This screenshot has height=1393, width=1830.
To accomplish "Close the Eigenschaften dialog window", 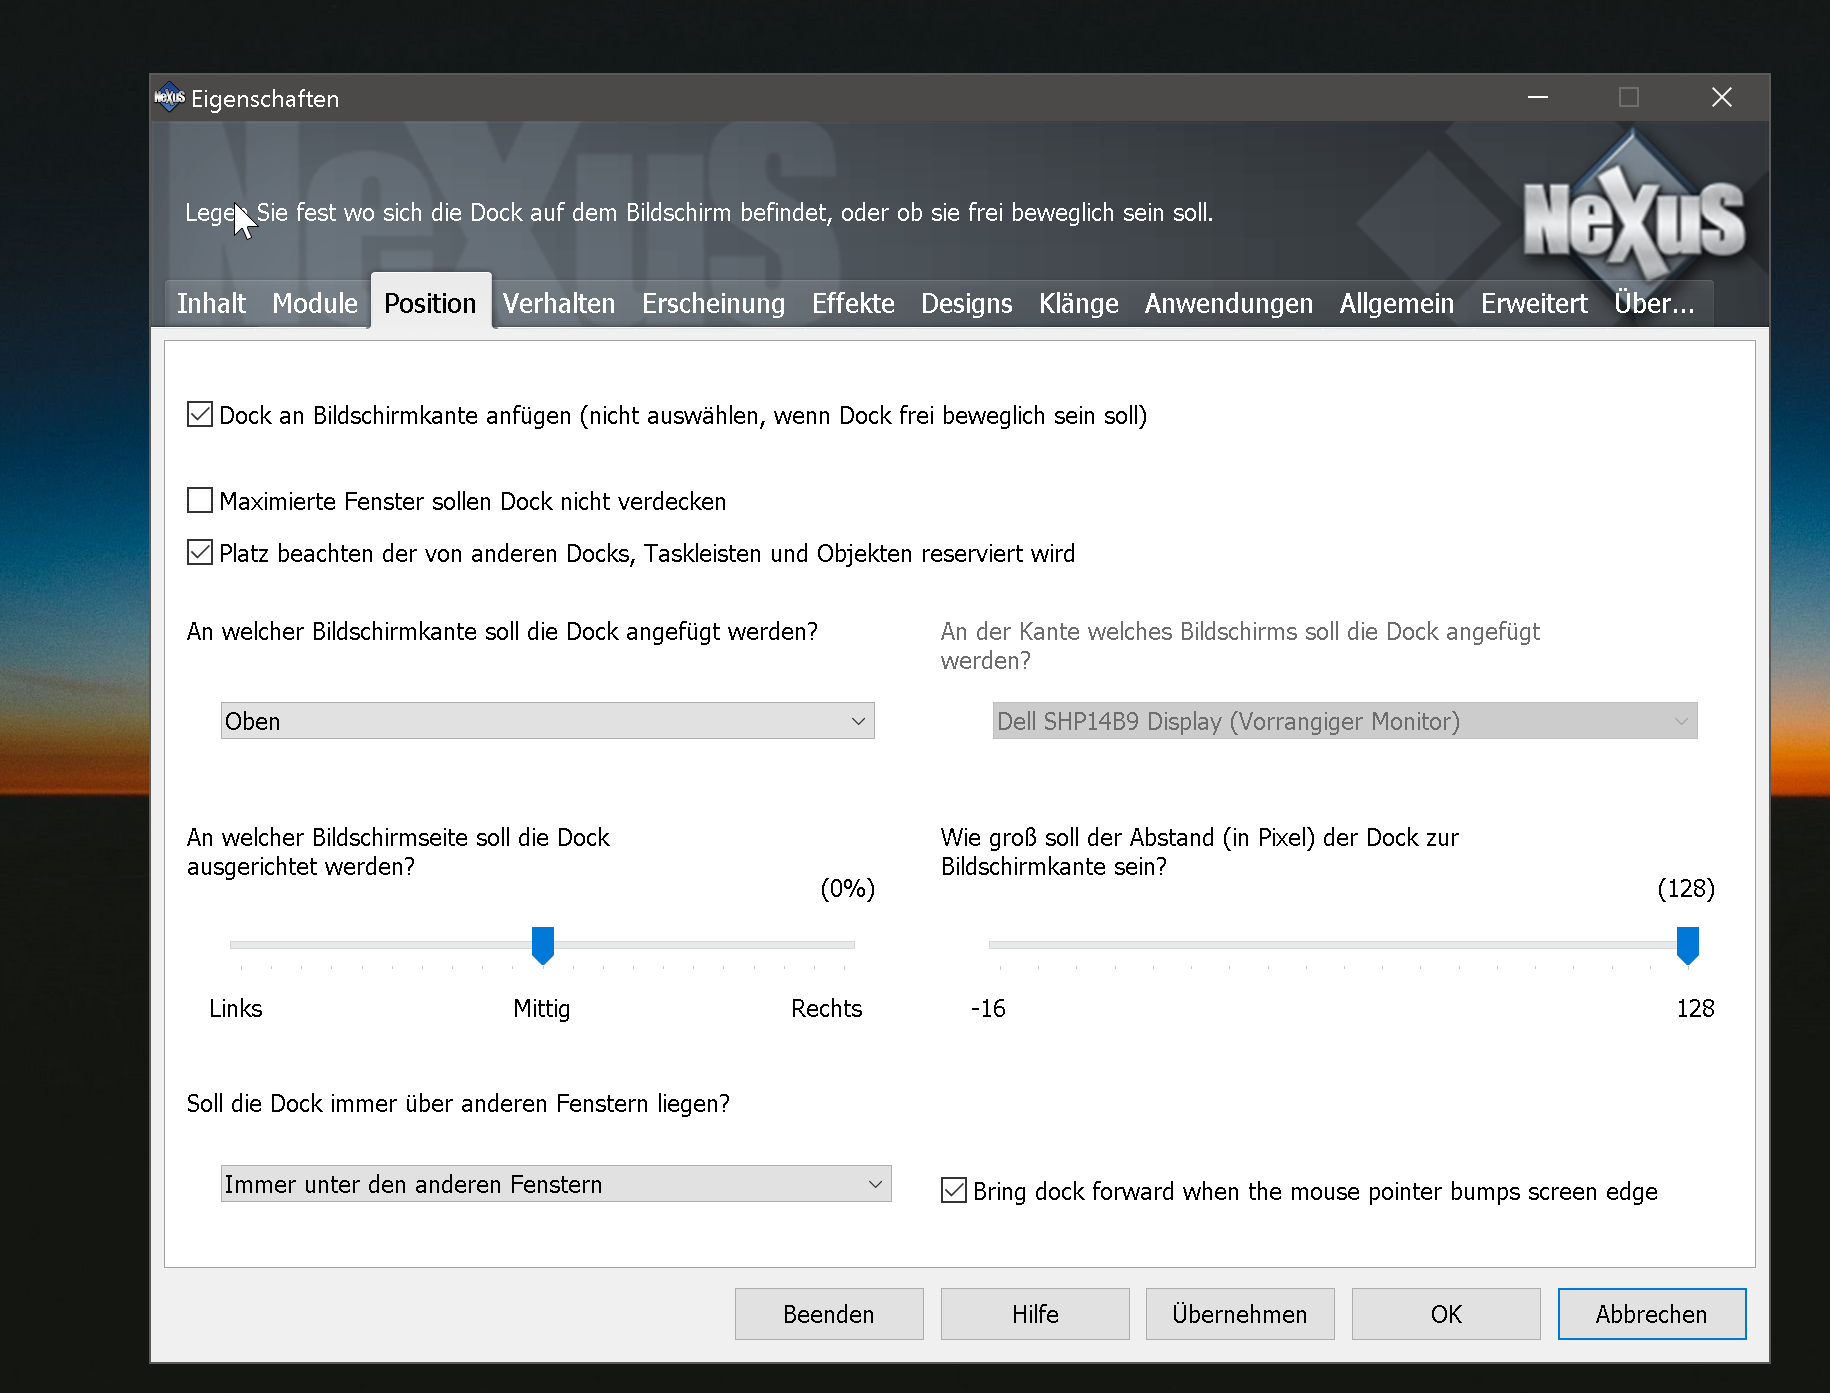I will tap(1721, 98).
